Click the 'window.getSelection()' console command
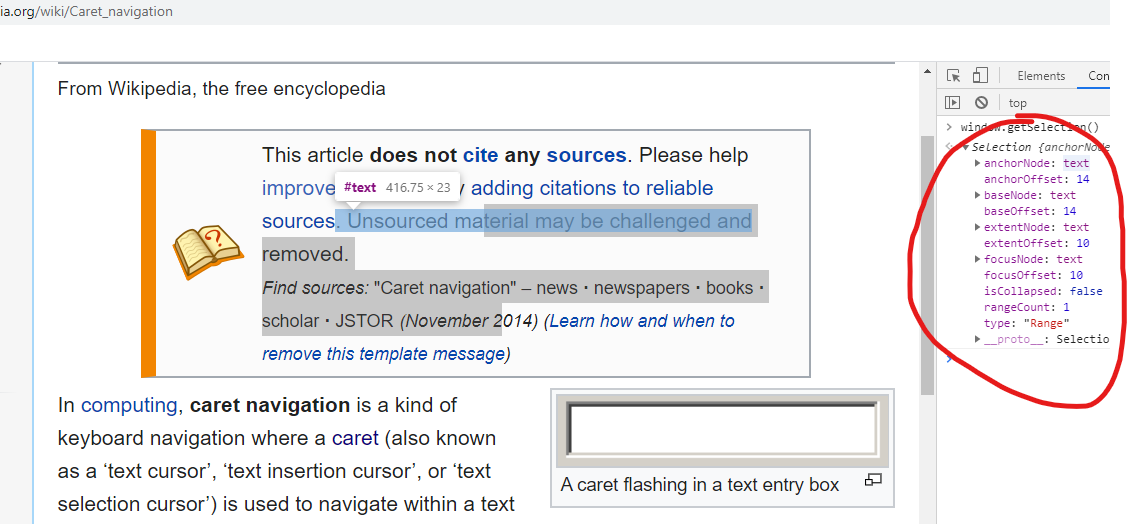Viewport: 1128px width, 524px height. 1030,127
